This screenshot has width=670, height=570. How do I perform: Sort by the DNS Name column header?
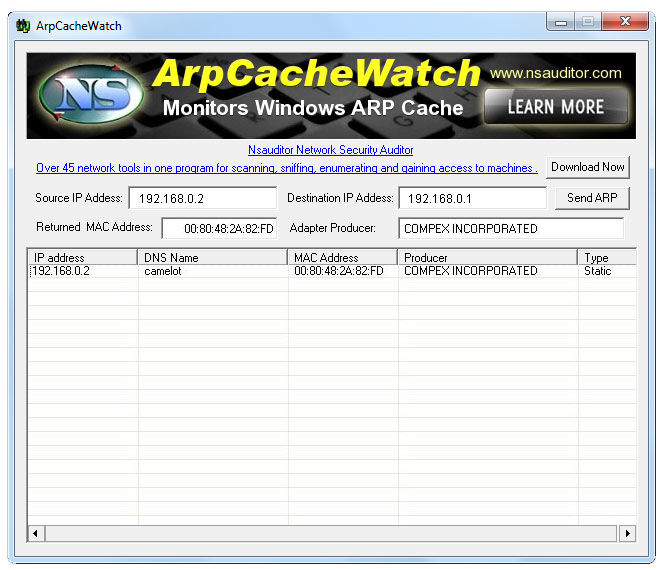(212, 257)
